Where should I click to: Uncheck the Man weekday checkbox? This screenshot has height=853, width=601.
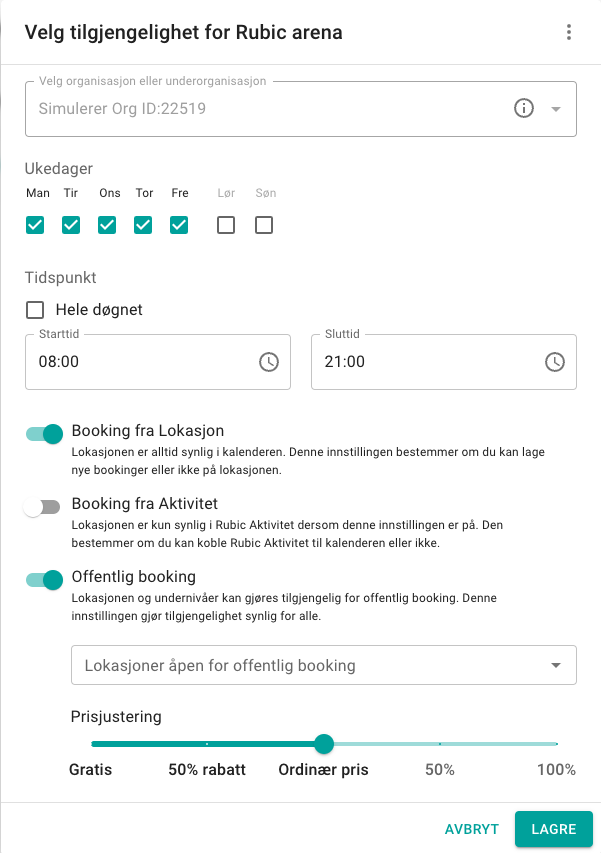pyautogui.click(x=35, y=225)
